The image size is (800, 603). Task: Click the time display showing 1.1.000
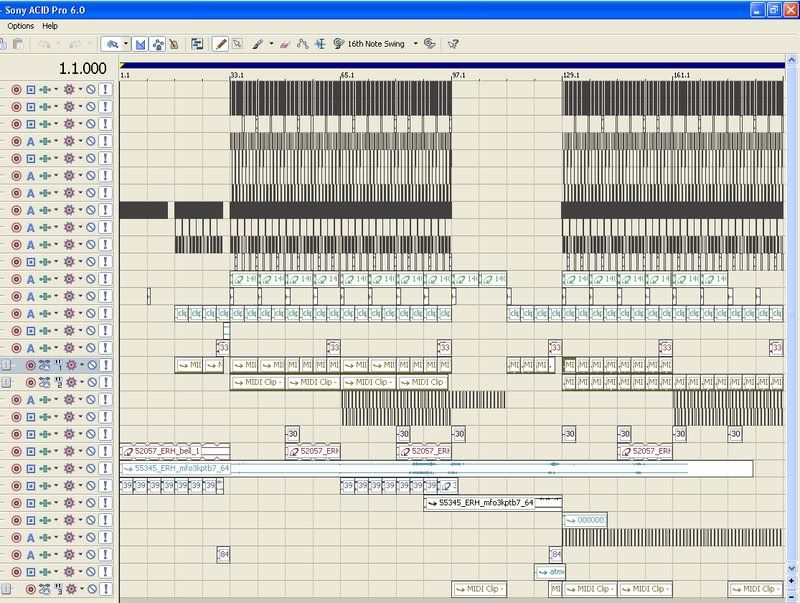click(x=83, y=68)
